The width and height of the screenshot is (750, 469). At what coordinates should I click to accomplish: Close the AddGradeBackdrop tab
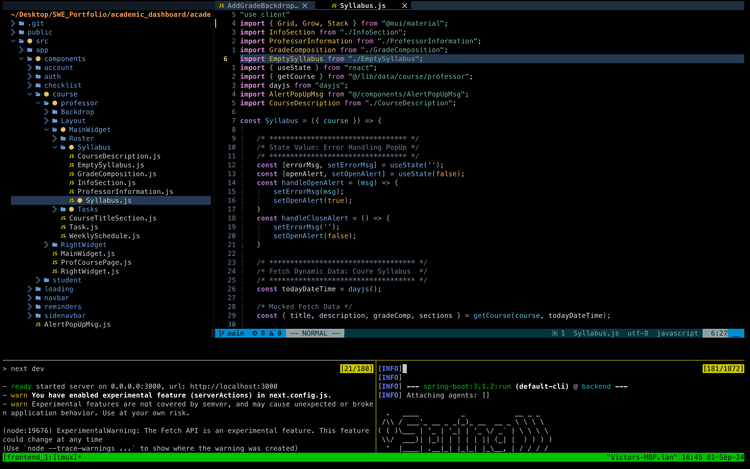[305, 6]
